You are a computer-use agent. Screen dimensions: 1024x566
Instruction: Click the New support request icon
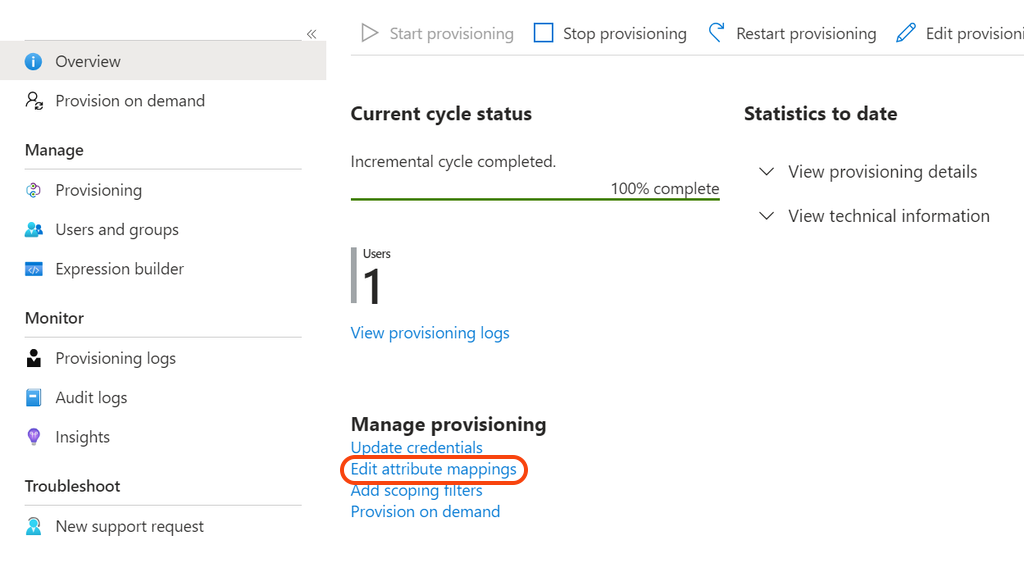(33, 526)
